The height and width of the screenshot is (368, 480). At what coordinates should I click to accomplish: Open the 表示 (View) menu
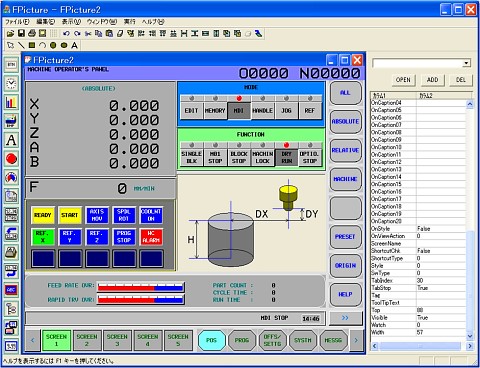[71, 22]
